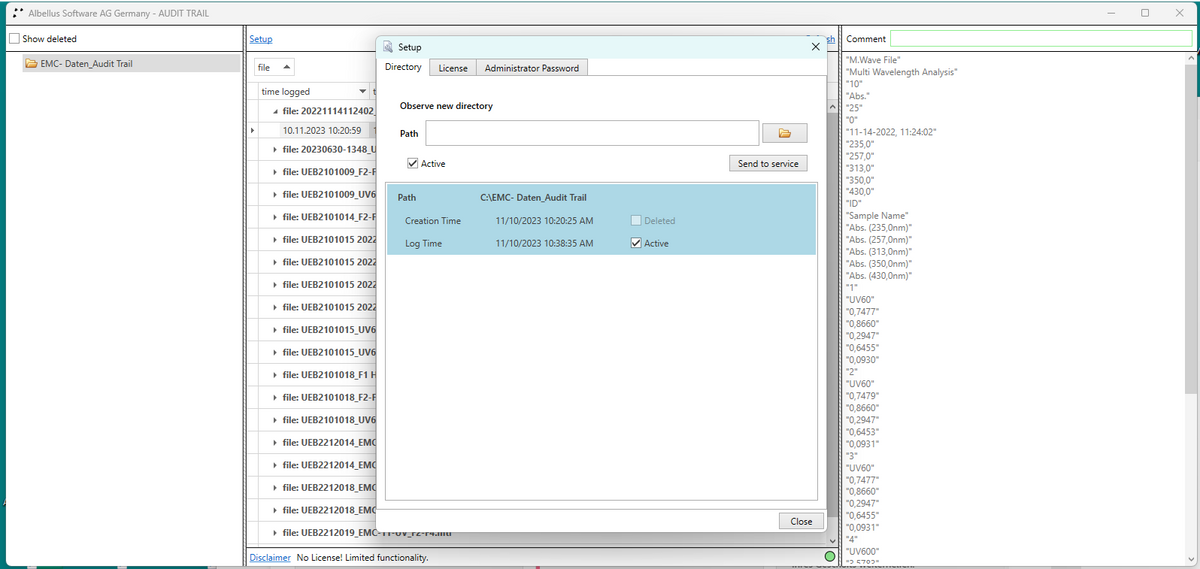Toggle the sort arrow of the file grouping box

(287, 67)
